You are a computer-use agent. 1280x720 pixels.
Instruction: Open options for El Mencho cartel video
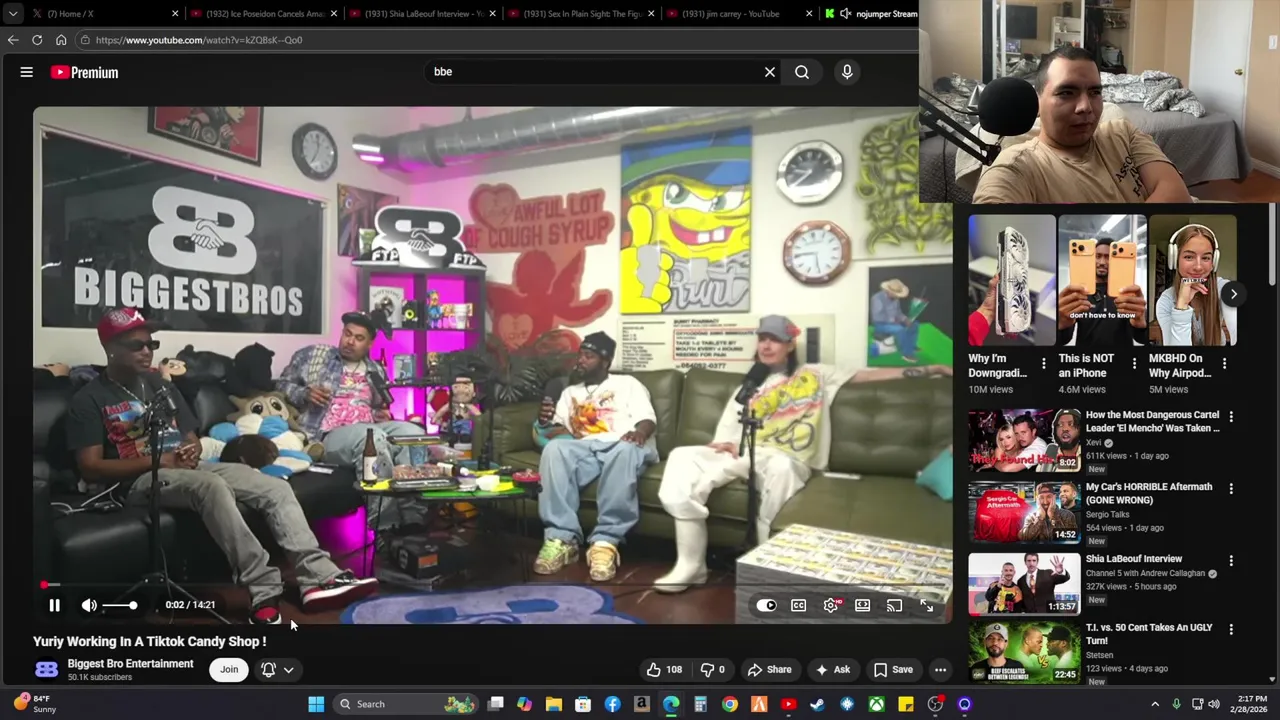pos(1231,416)
